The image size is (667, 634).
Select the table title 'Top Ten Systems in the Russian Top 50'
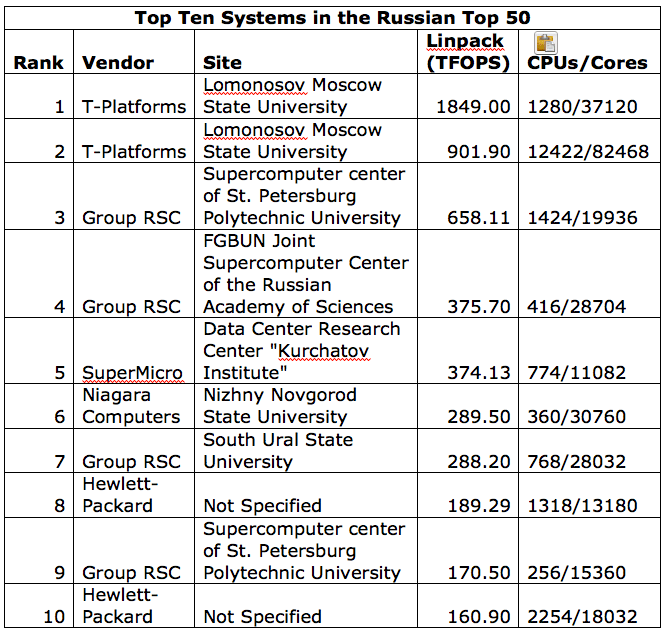333,18
